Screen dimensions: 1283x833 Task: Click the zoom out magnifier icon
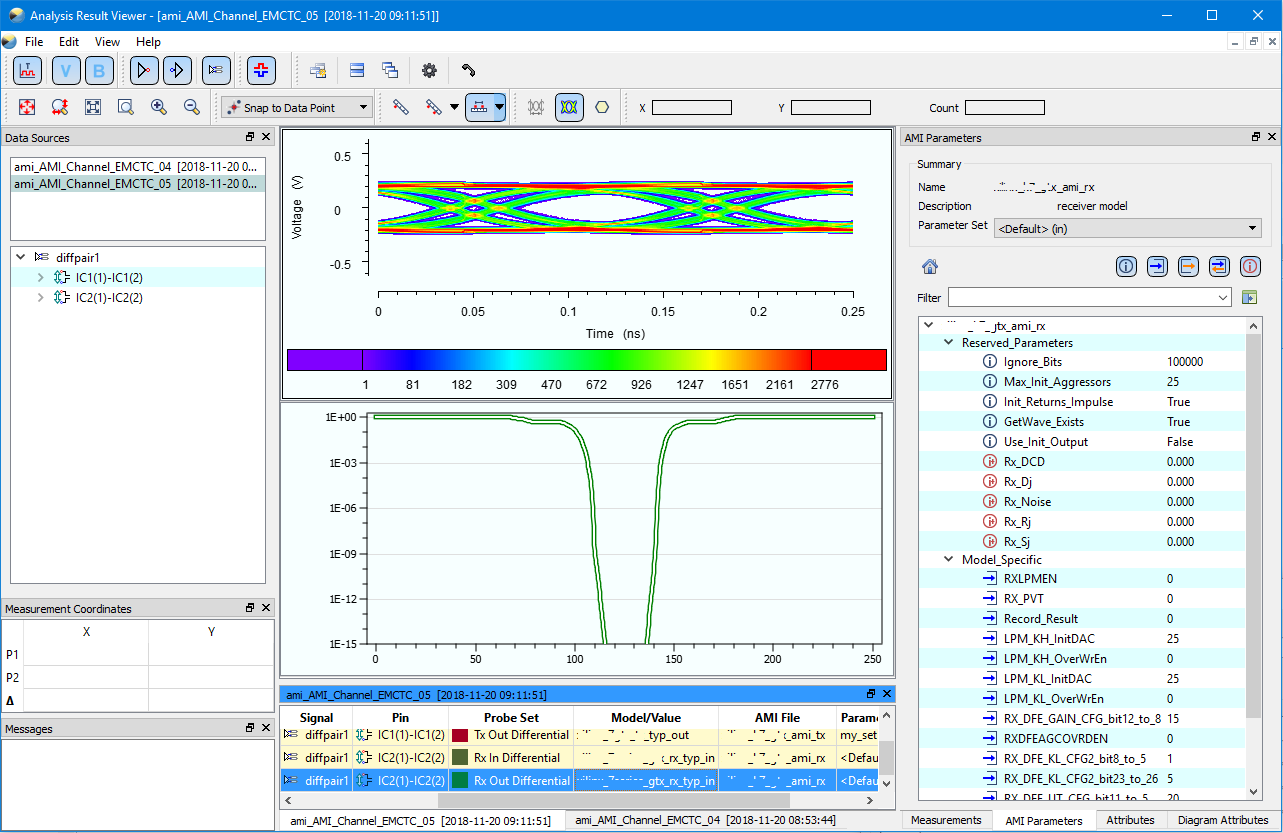point(191,107)
